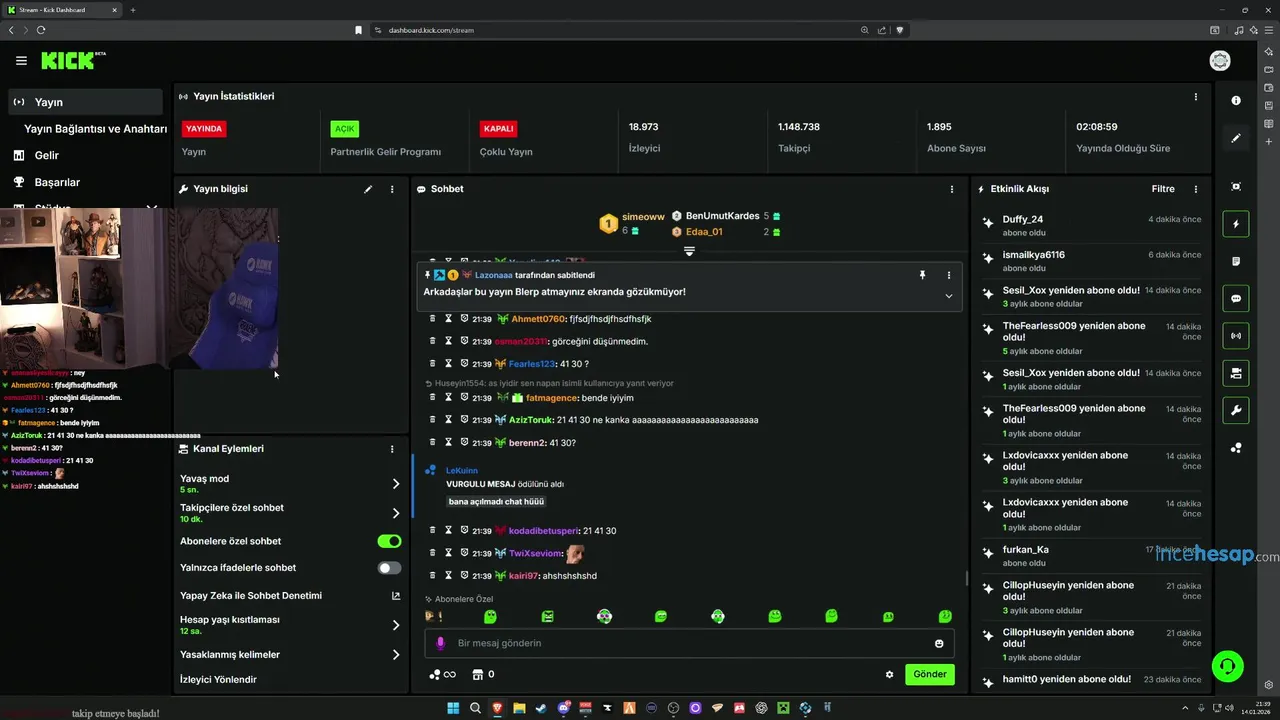Turn off Abonelere özel sohbet toggle
This screenshot has width=1280, height=720.
[x=389, y=541]
